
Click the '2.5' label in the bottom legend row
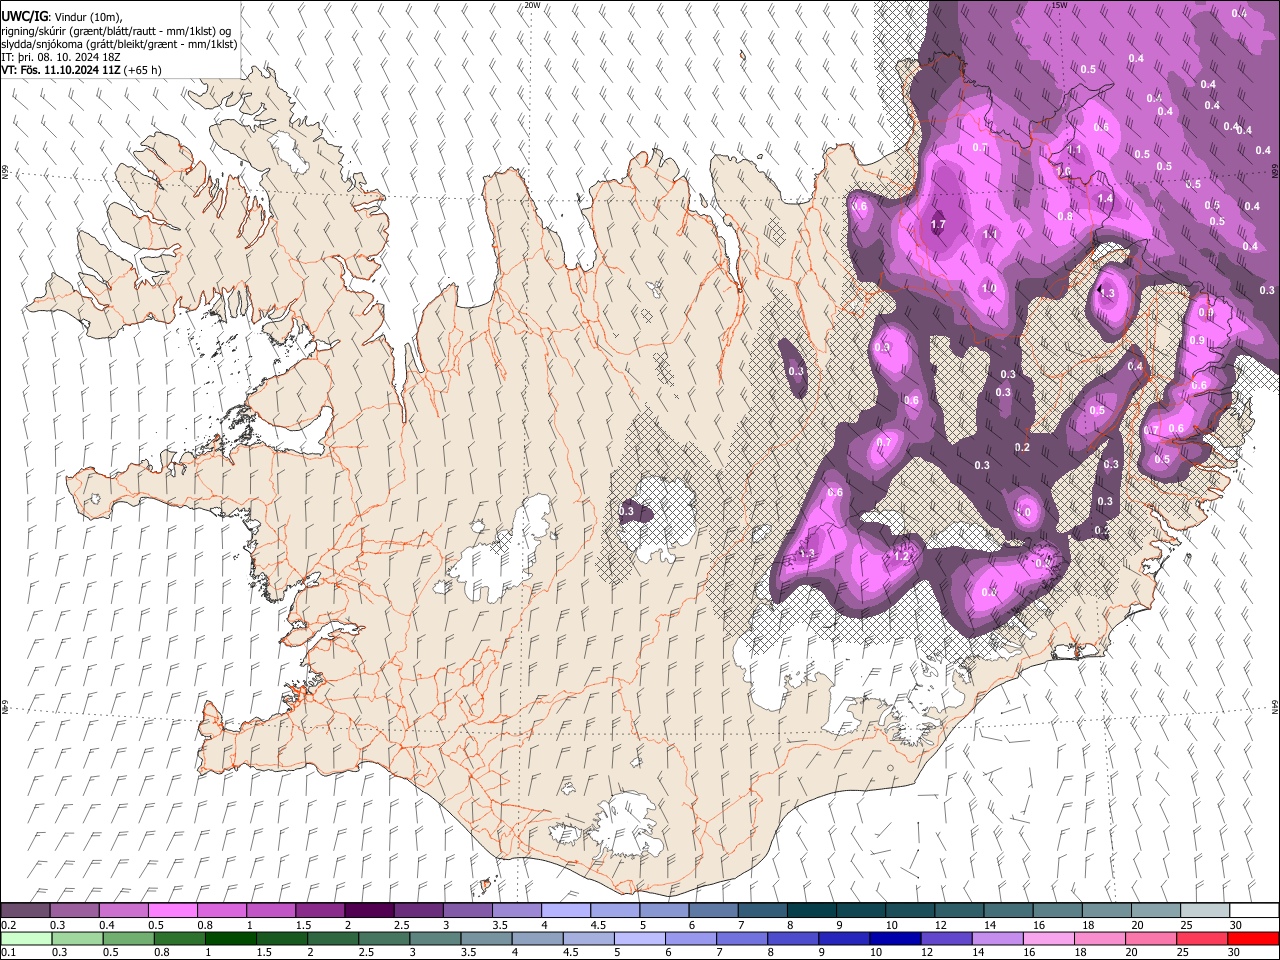point(366,952)
